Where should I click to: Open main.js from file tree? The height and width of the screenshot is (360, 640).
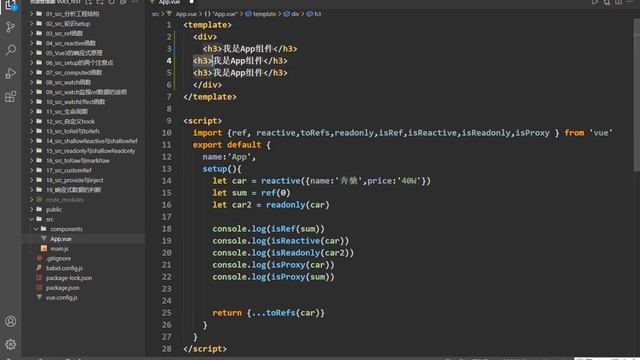click(83, 249)
